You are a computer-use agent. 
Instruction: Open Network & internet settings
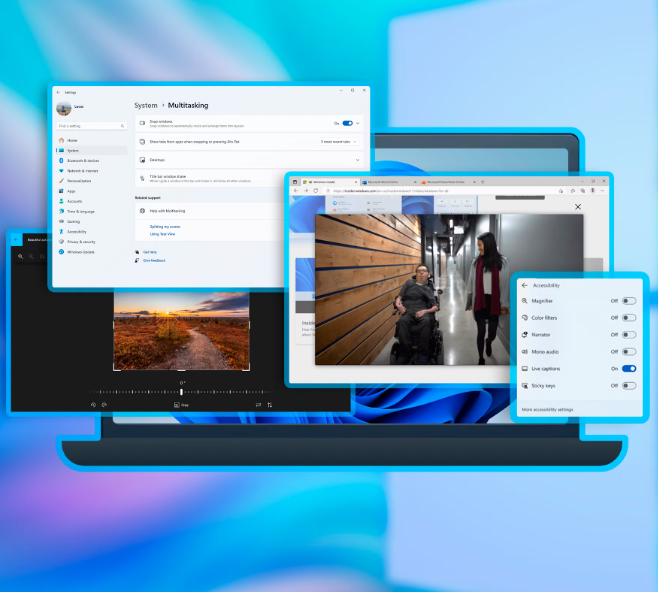click(91, 171)
